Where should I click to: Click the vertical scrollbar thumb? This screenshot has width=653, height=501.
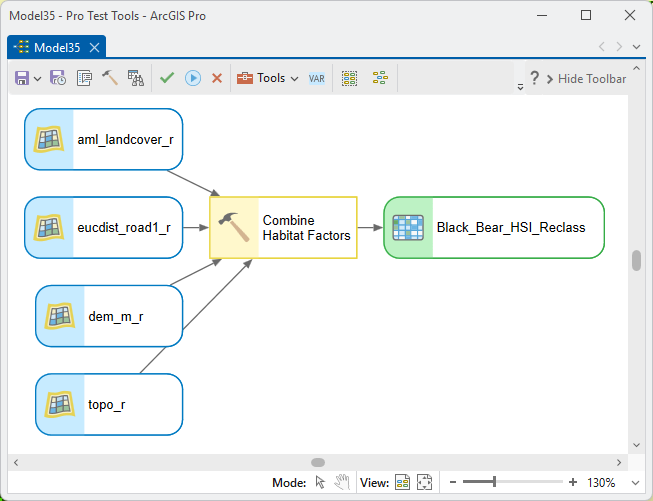636,261
